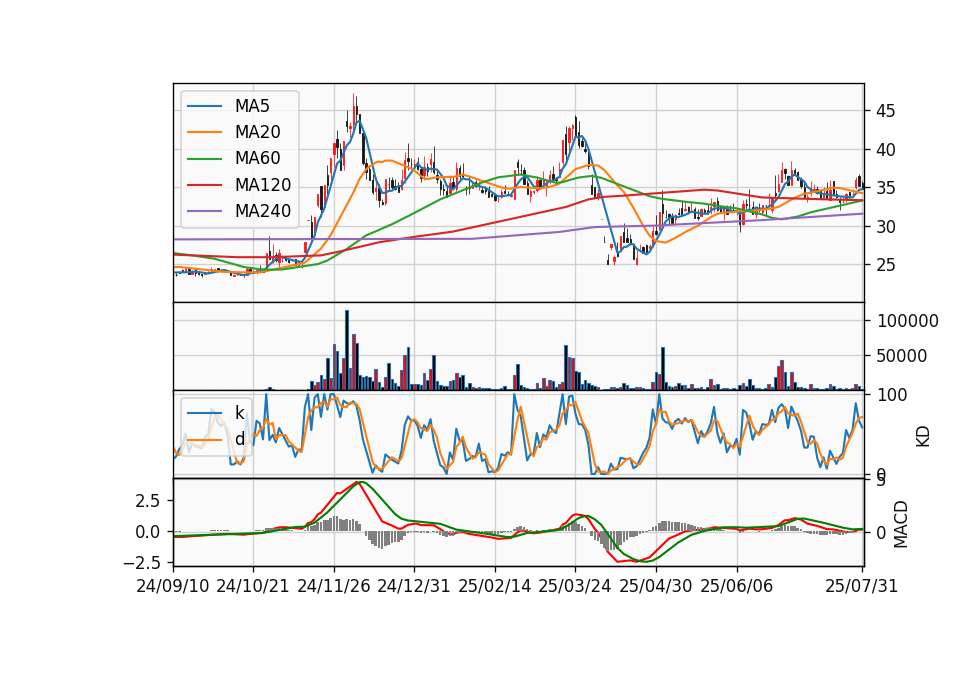Click the MACD axis title
The width and height of the screenshot is (960, 690).
[x=901, y=524]
